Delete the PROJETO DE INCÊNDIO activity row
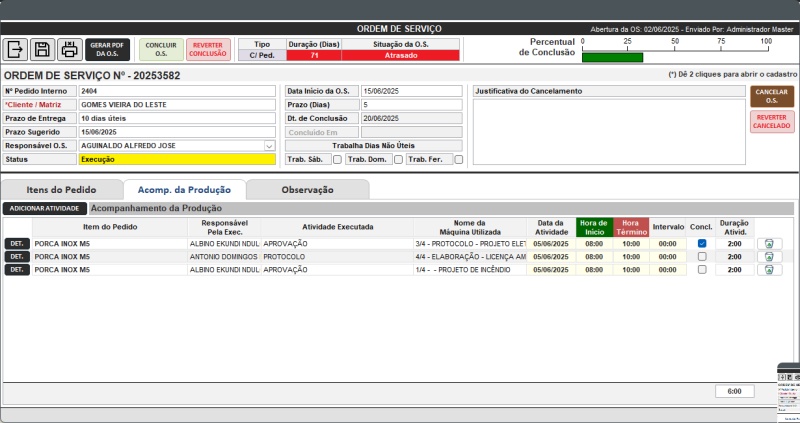The height and width of the screenshot is (423, 800). [769, 270]
